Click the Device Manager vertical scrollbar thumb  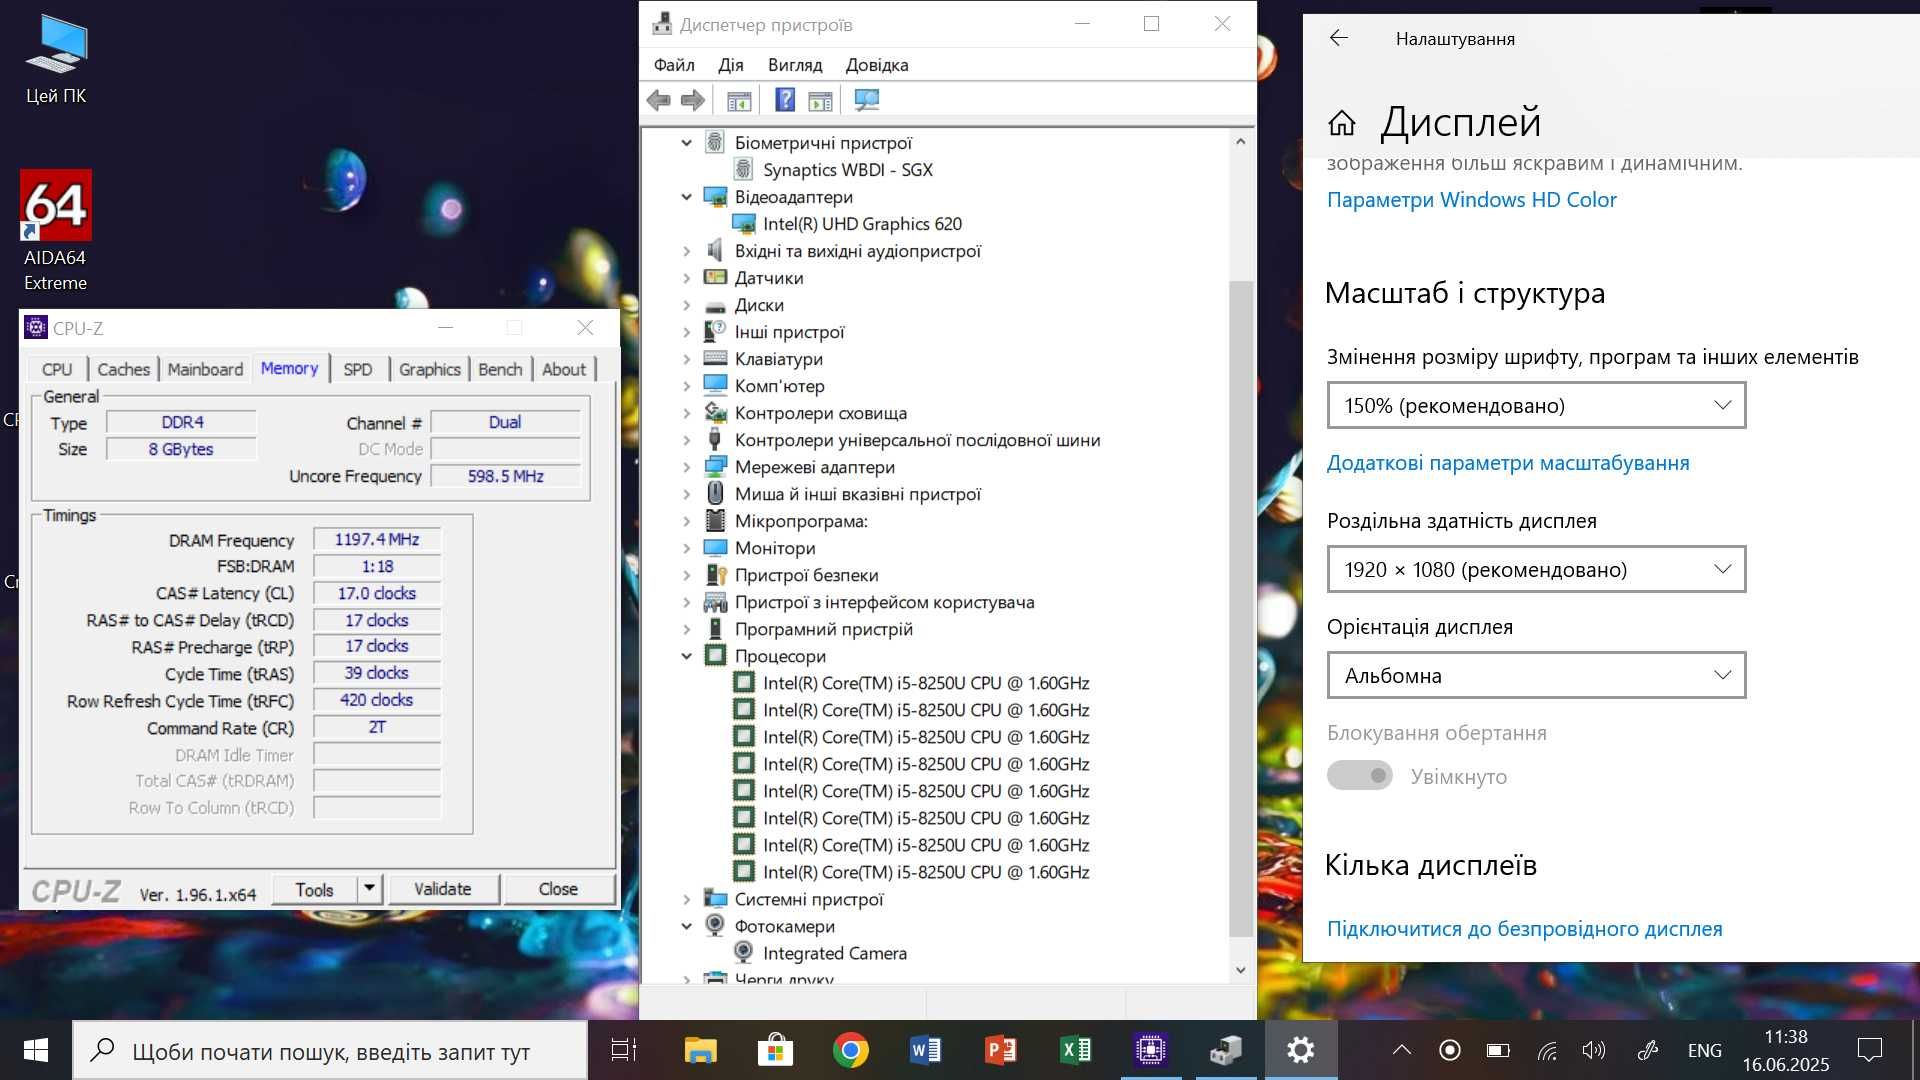click(x=1240, y=608)
